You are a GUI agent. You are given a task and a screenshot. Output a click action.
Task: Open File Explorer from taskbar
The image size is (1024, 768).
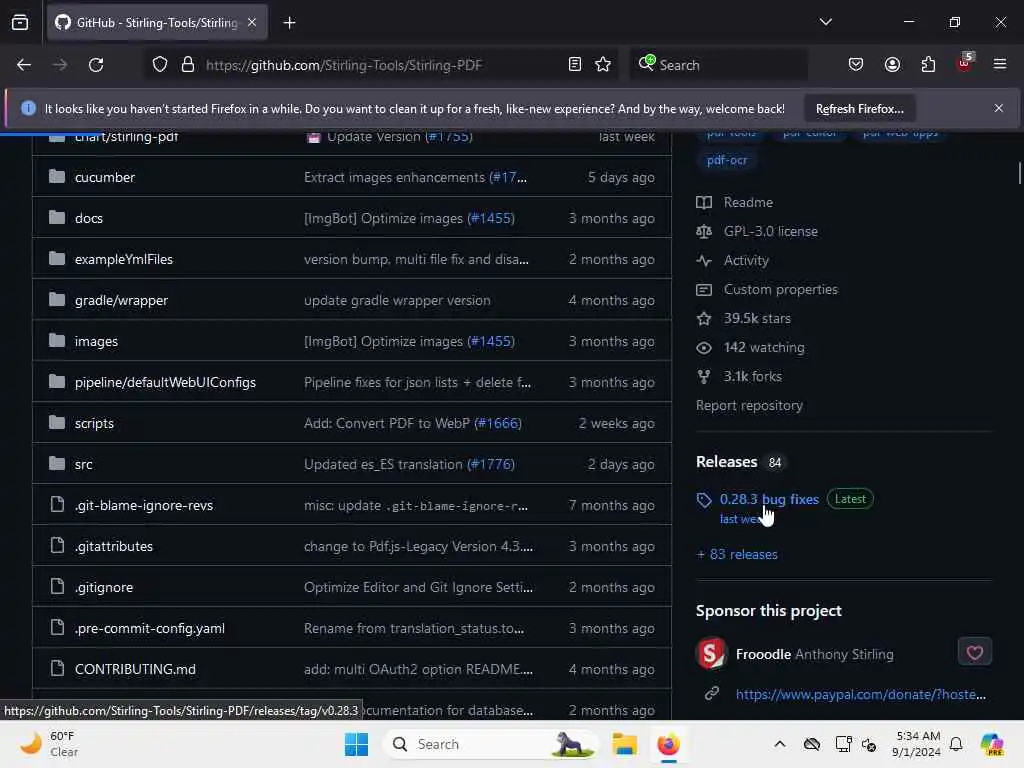tap(624, 744)
